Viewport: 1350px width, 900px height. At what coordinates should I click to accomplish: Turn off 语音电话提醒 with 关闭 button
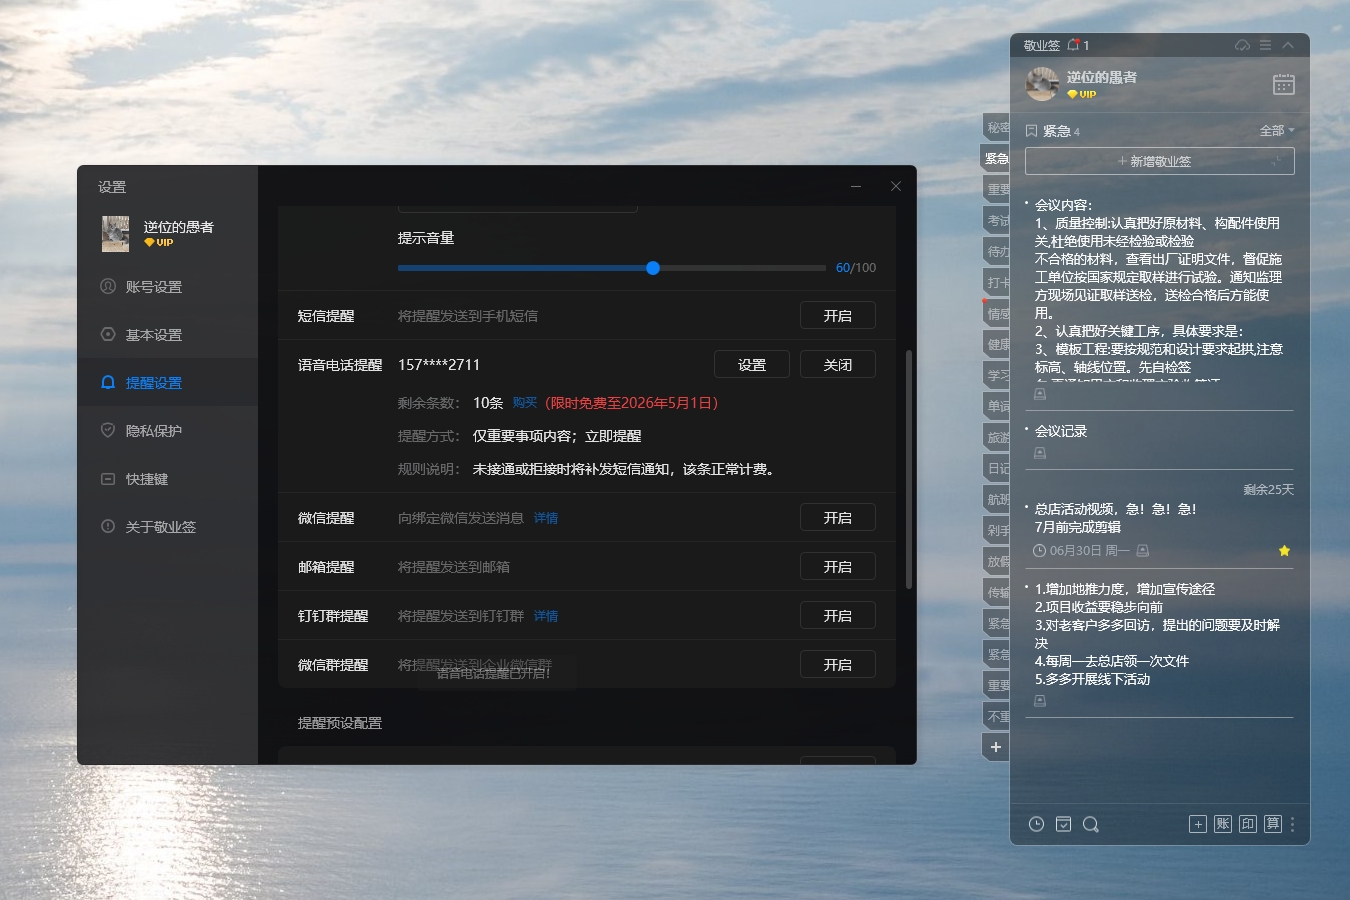[x=838, y=365]
